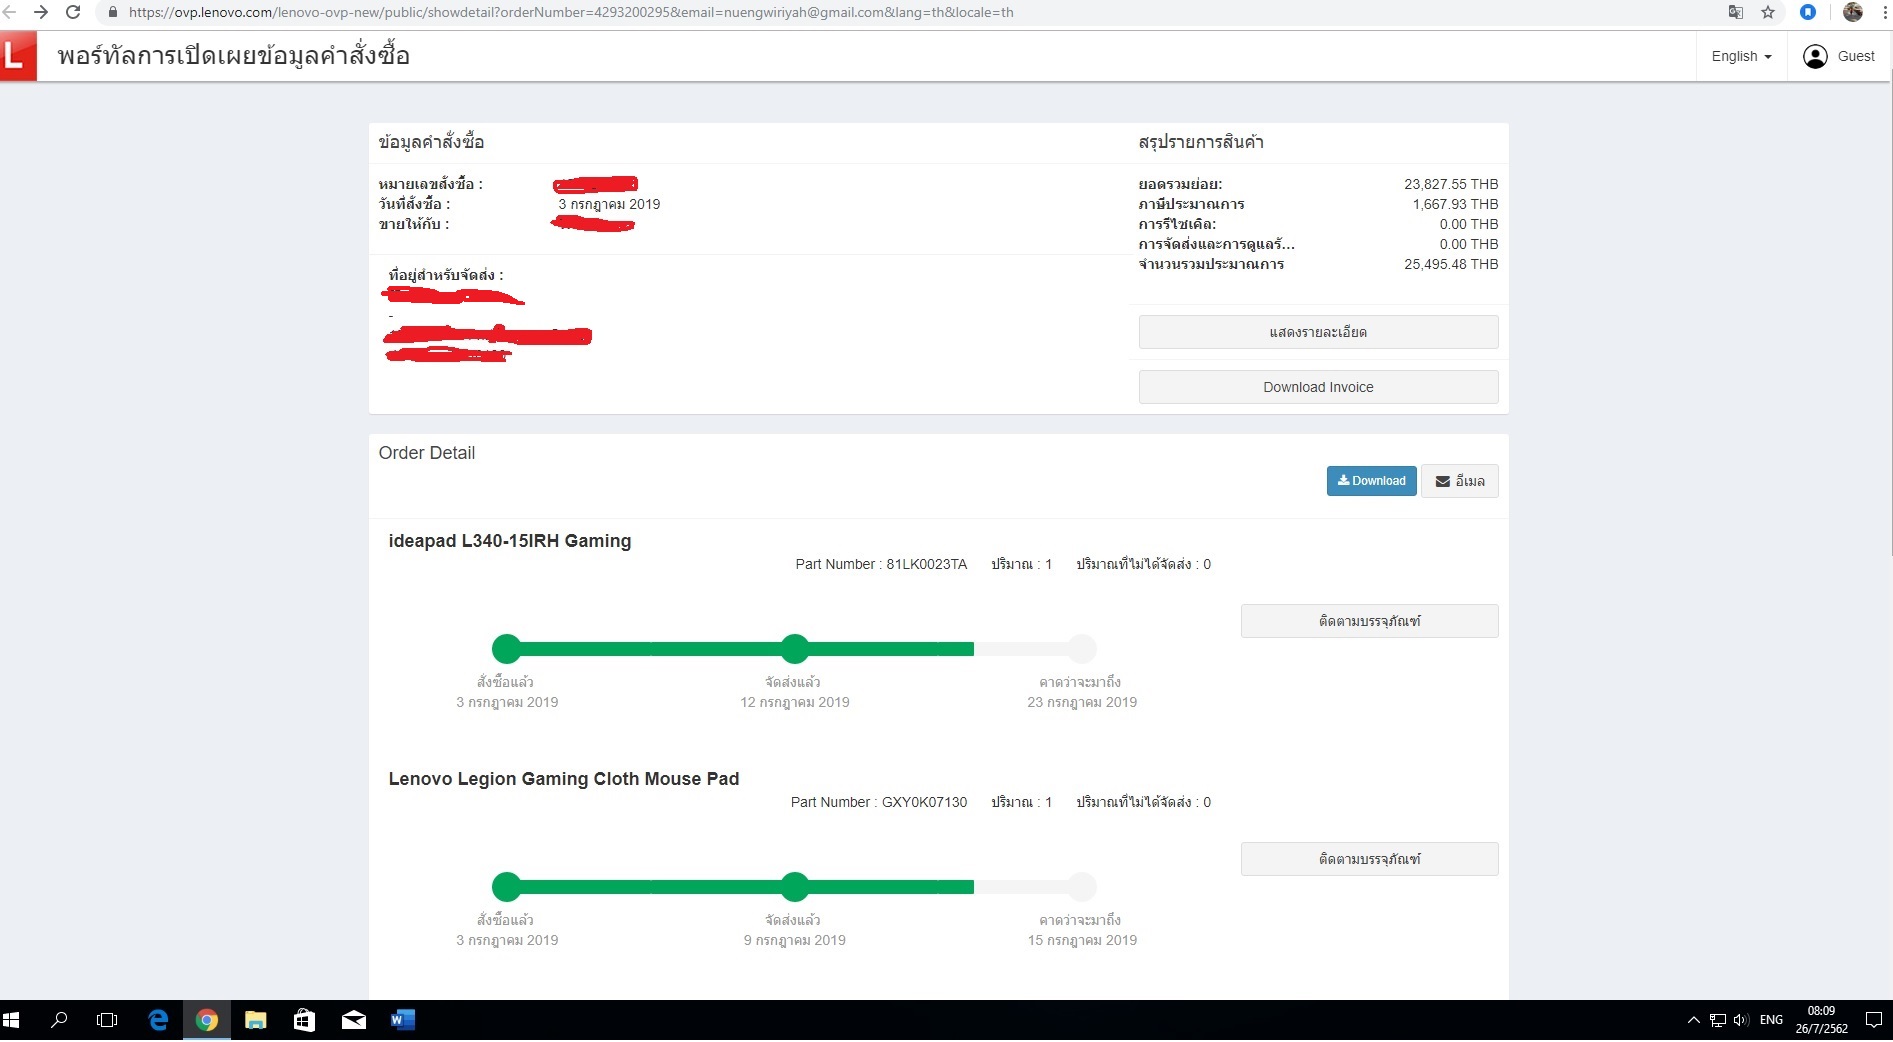Open the volume tray icon
Screen dimensions: 1893x1042
tap(1741, 1020)
